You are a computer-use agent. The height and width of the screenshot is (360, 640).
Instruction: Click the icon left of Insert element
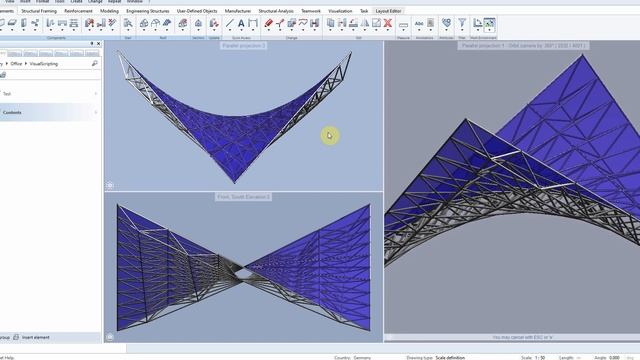16,337
